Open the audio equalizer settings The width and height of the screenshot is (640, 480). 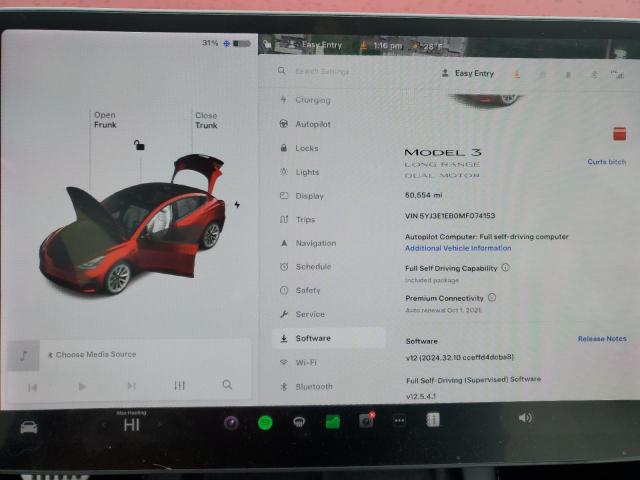[180, 385]
